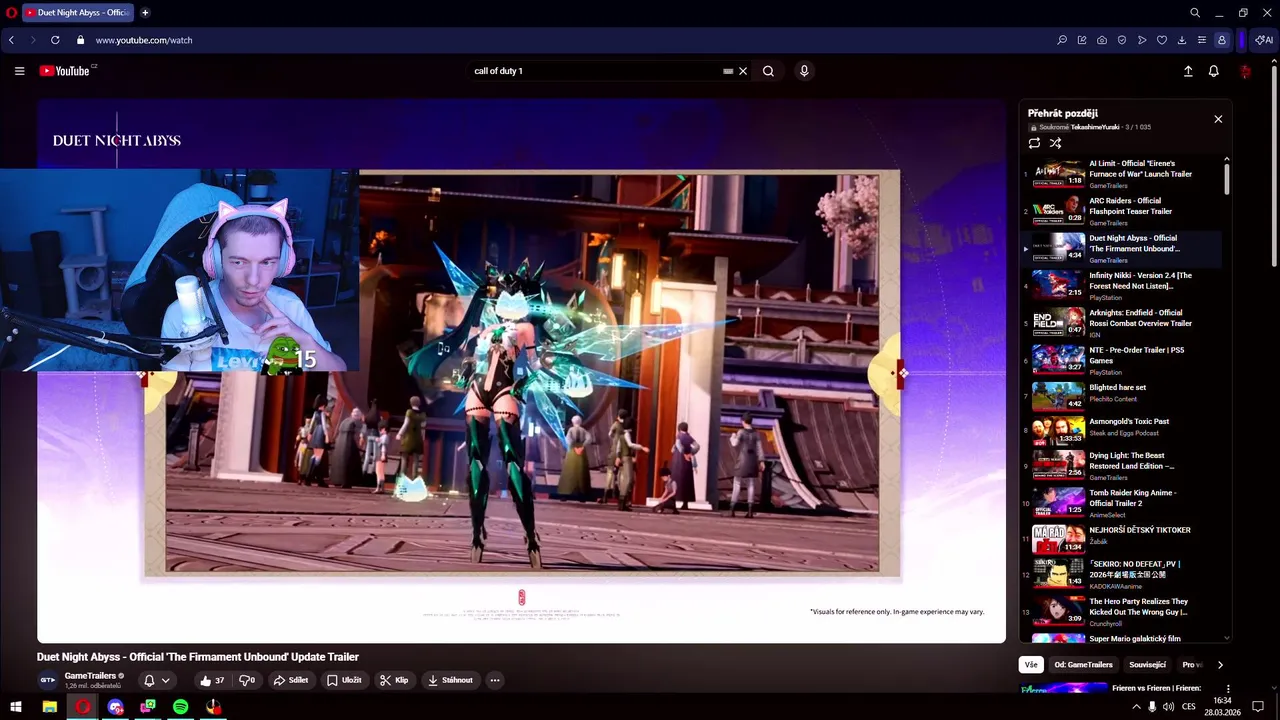The height and width of the screenshot is (720, 1280).
Task: Open Opera AI assistant button
Action: (x=1264, y=40)
